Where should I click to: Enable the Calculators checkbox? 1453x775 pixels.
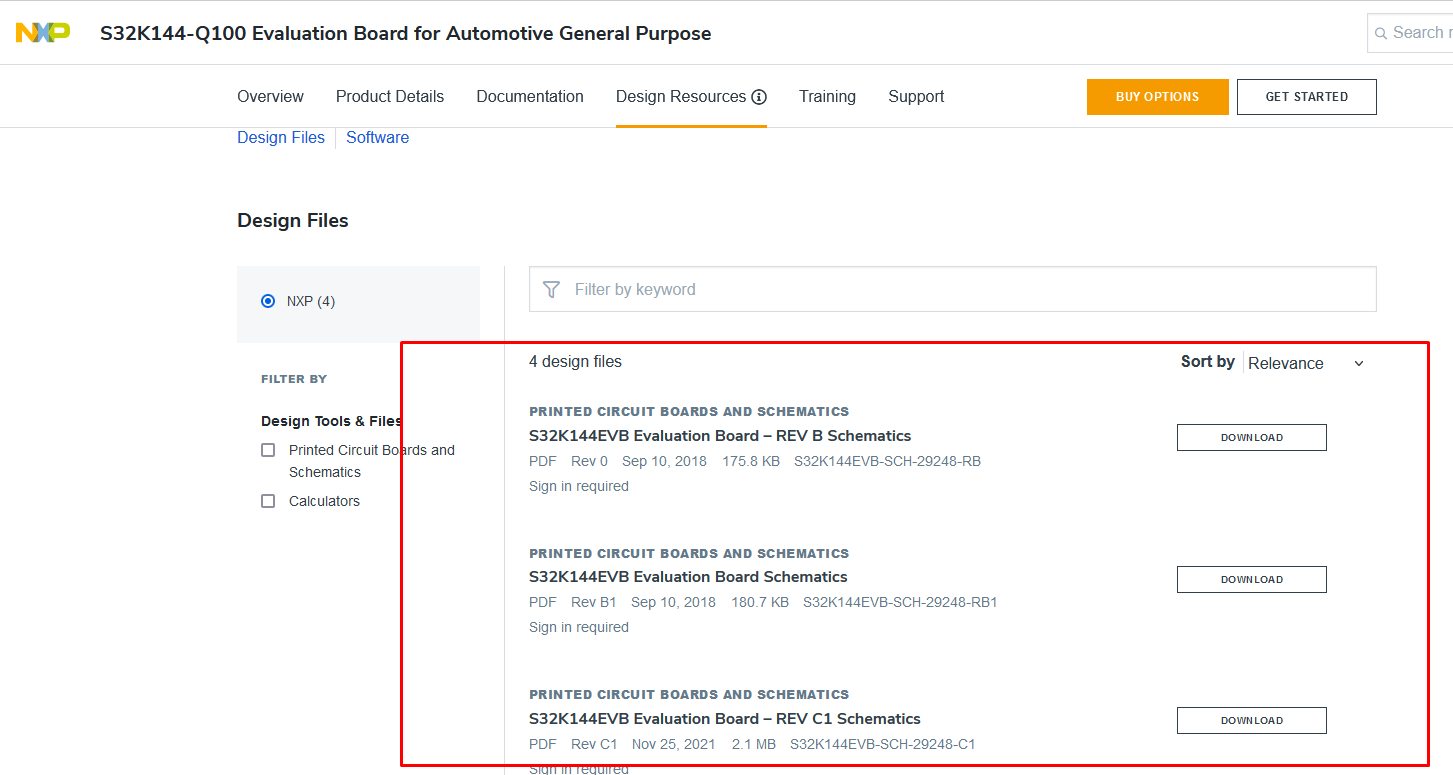[x=268, y=501]
